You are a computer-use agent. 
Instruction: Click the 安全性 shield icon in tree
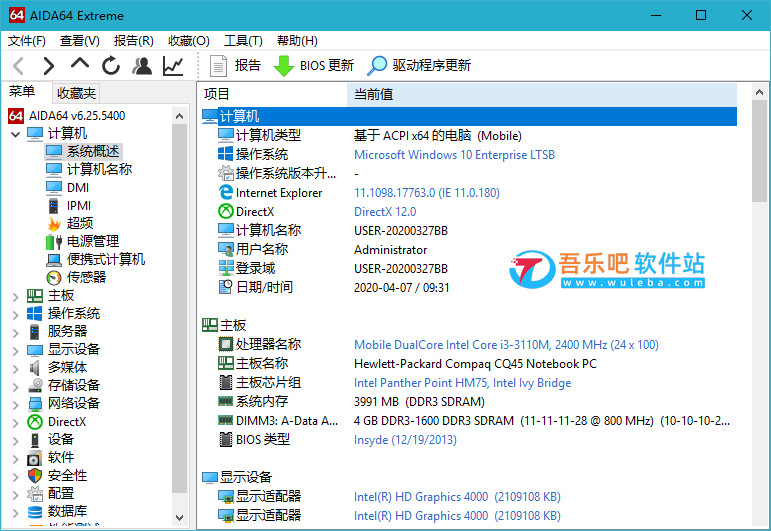pyautogui.click(x=35, y=475)
